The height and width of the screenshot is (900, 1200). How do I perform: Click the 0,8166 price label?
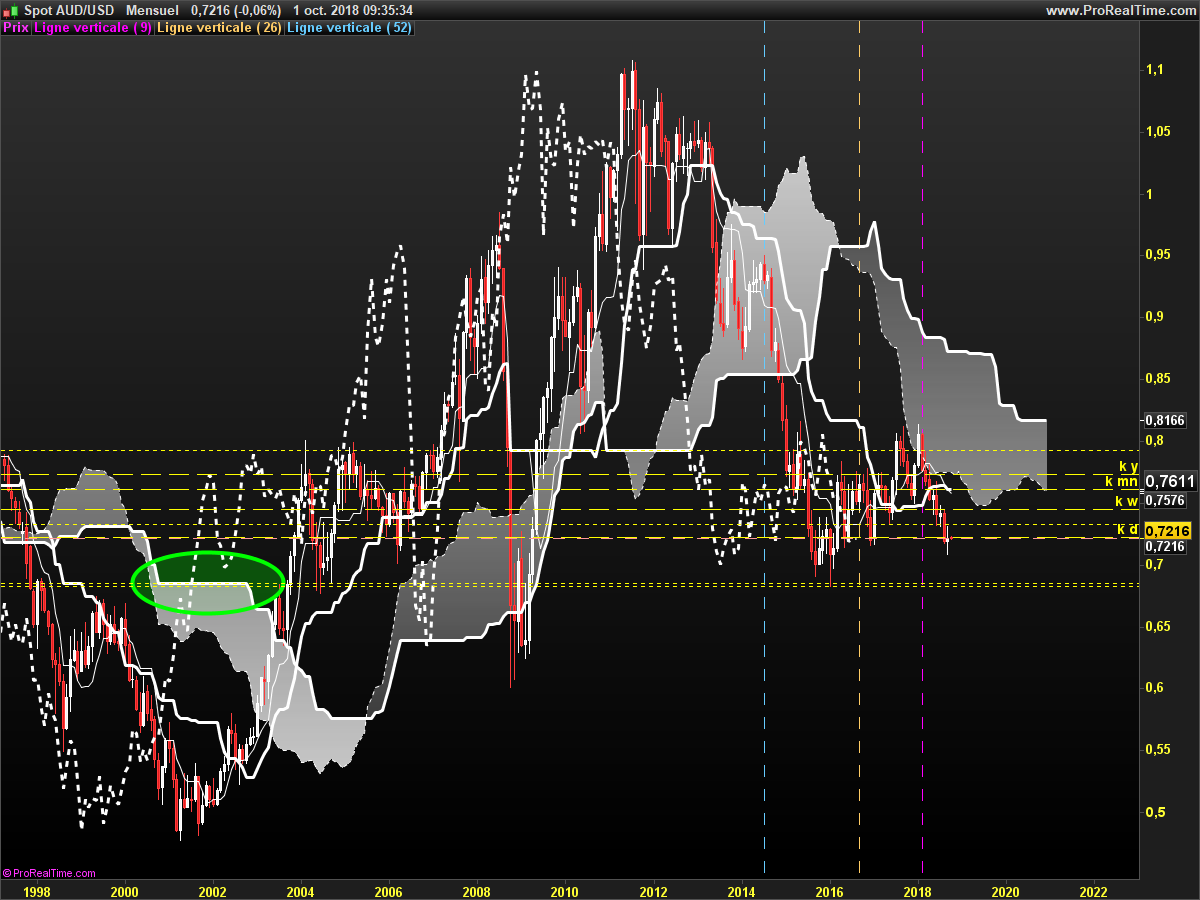(1164, 420)
